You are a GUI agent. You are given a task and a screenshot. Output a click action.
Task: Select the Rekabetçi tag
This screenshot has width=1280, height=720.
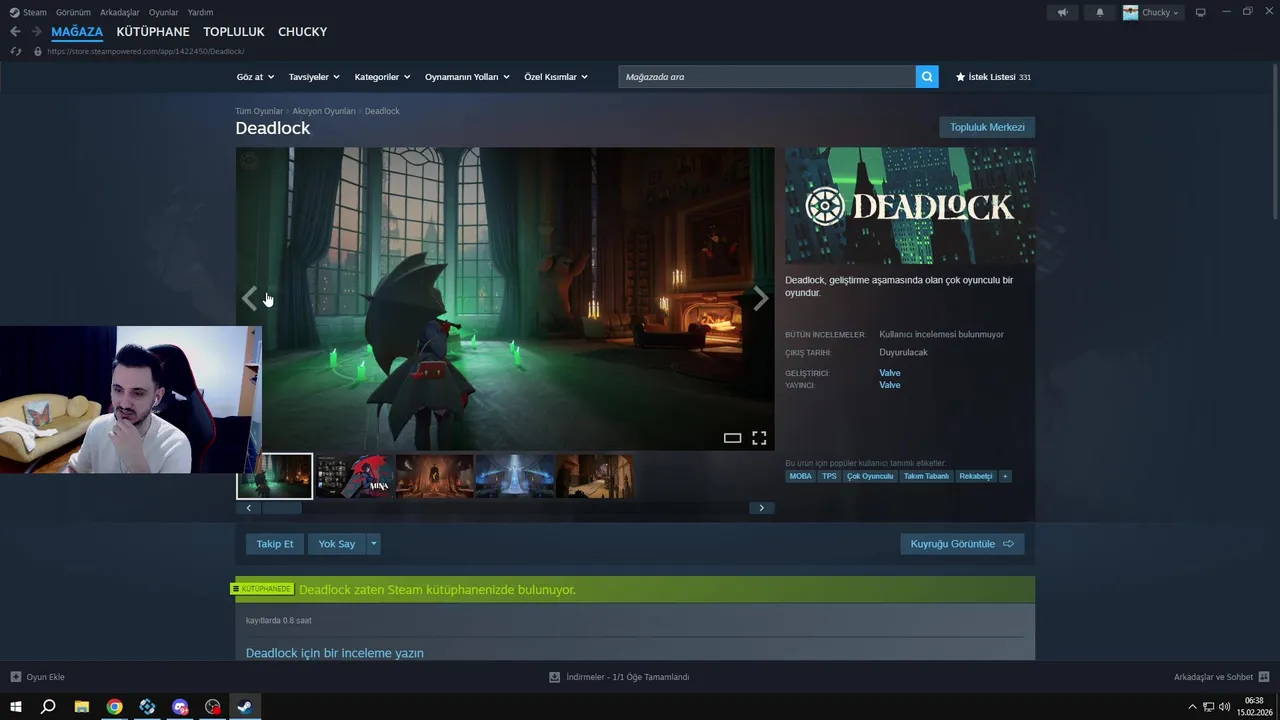976,476
